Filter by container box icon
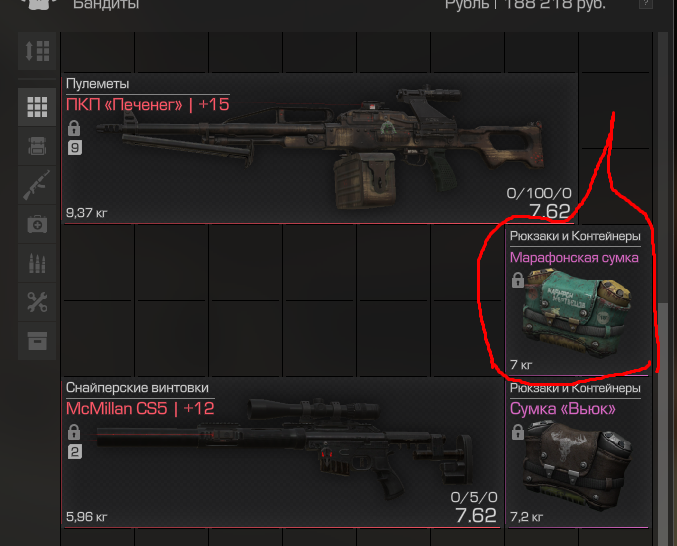Image resolution: width=677 pixels, height=546 pixels. (x=37, y=341)
